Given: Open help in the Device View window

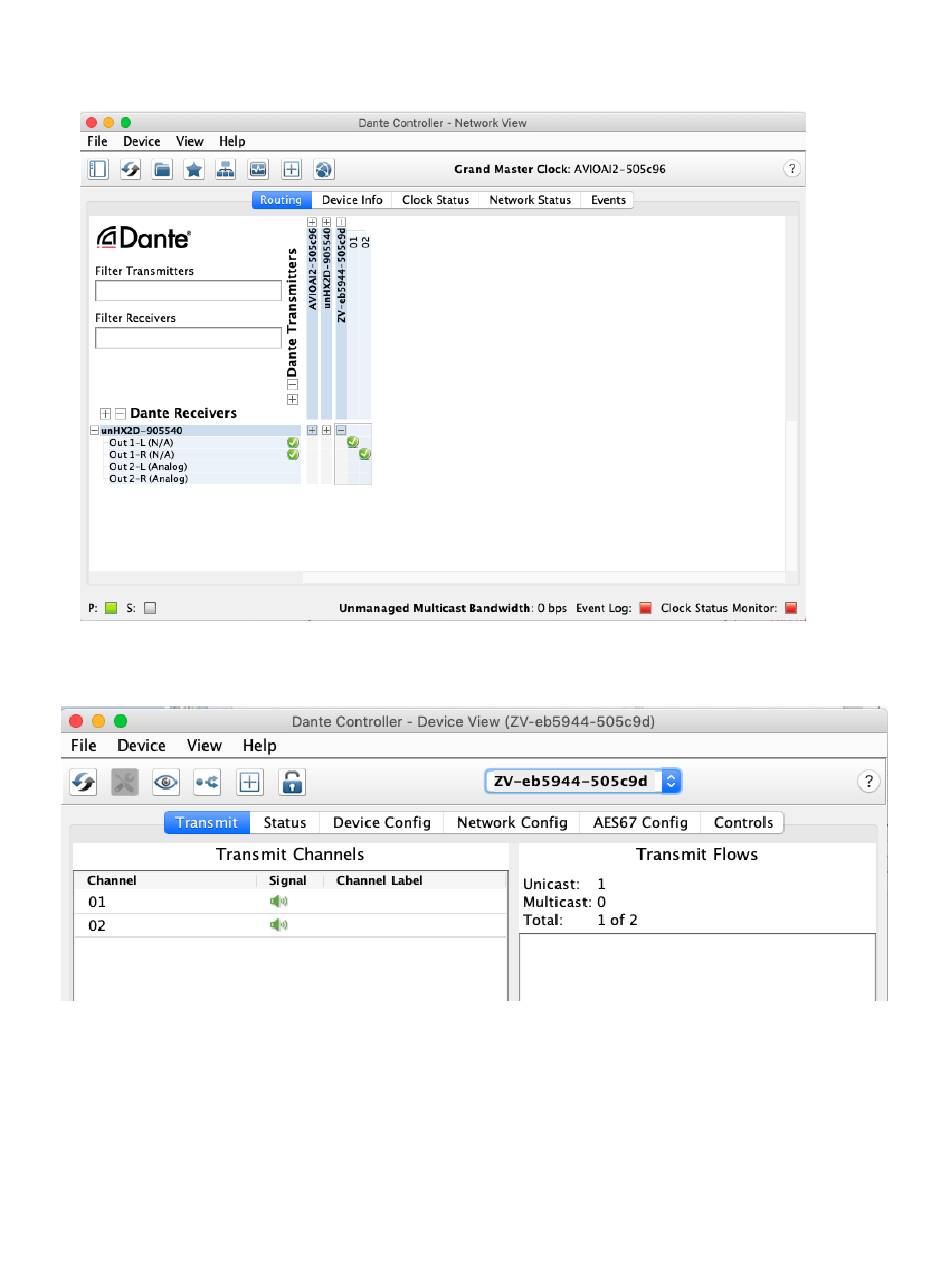Looking at the screenshot, I should point(869,782).
